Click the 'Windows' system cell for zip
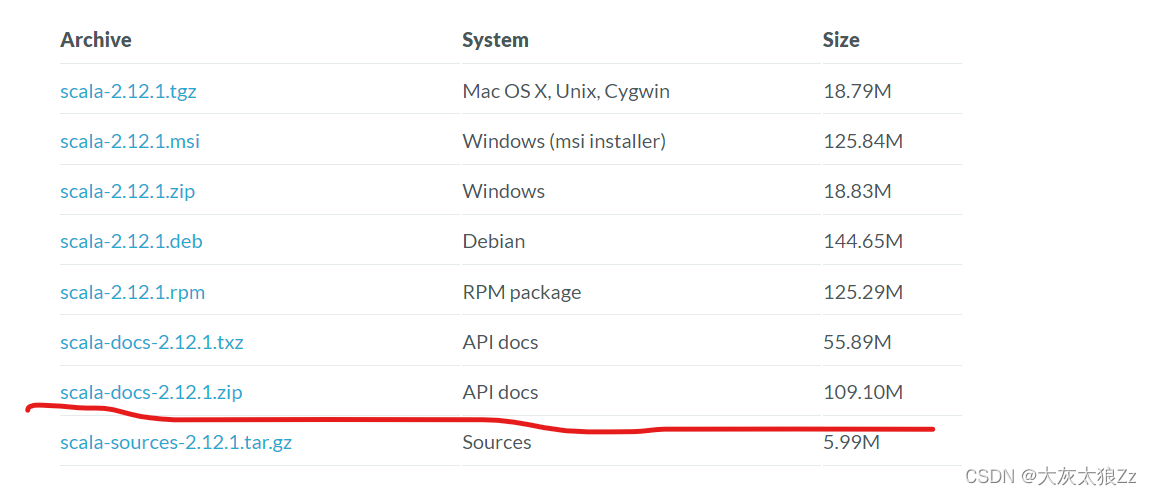 click(x=503, y=192)
